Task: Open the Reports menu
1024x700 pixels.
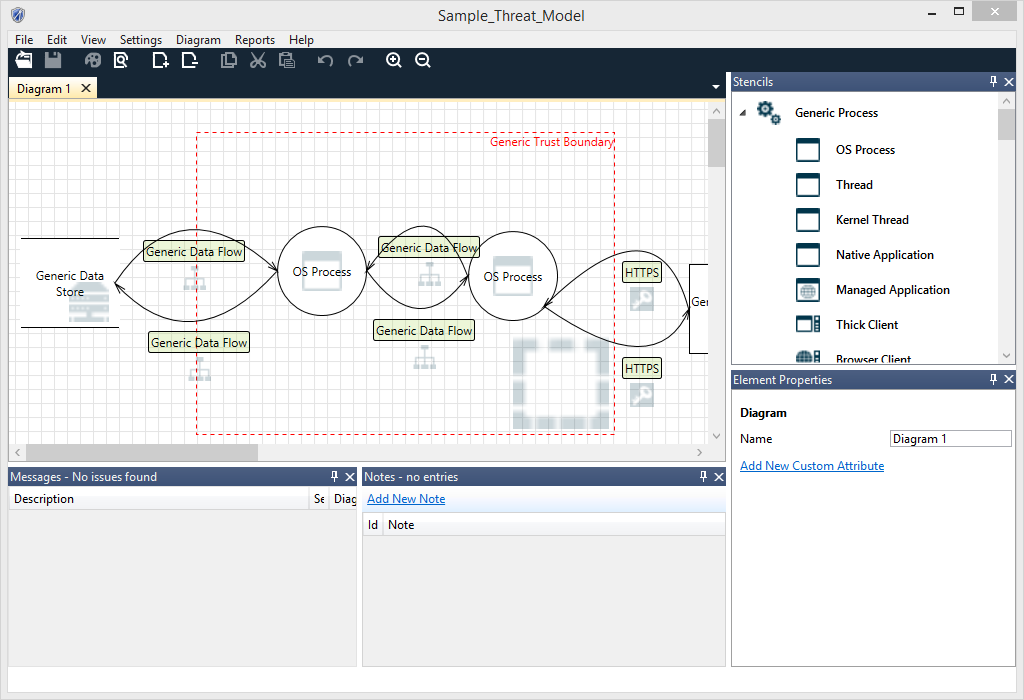Action: (x=255, y=40)
